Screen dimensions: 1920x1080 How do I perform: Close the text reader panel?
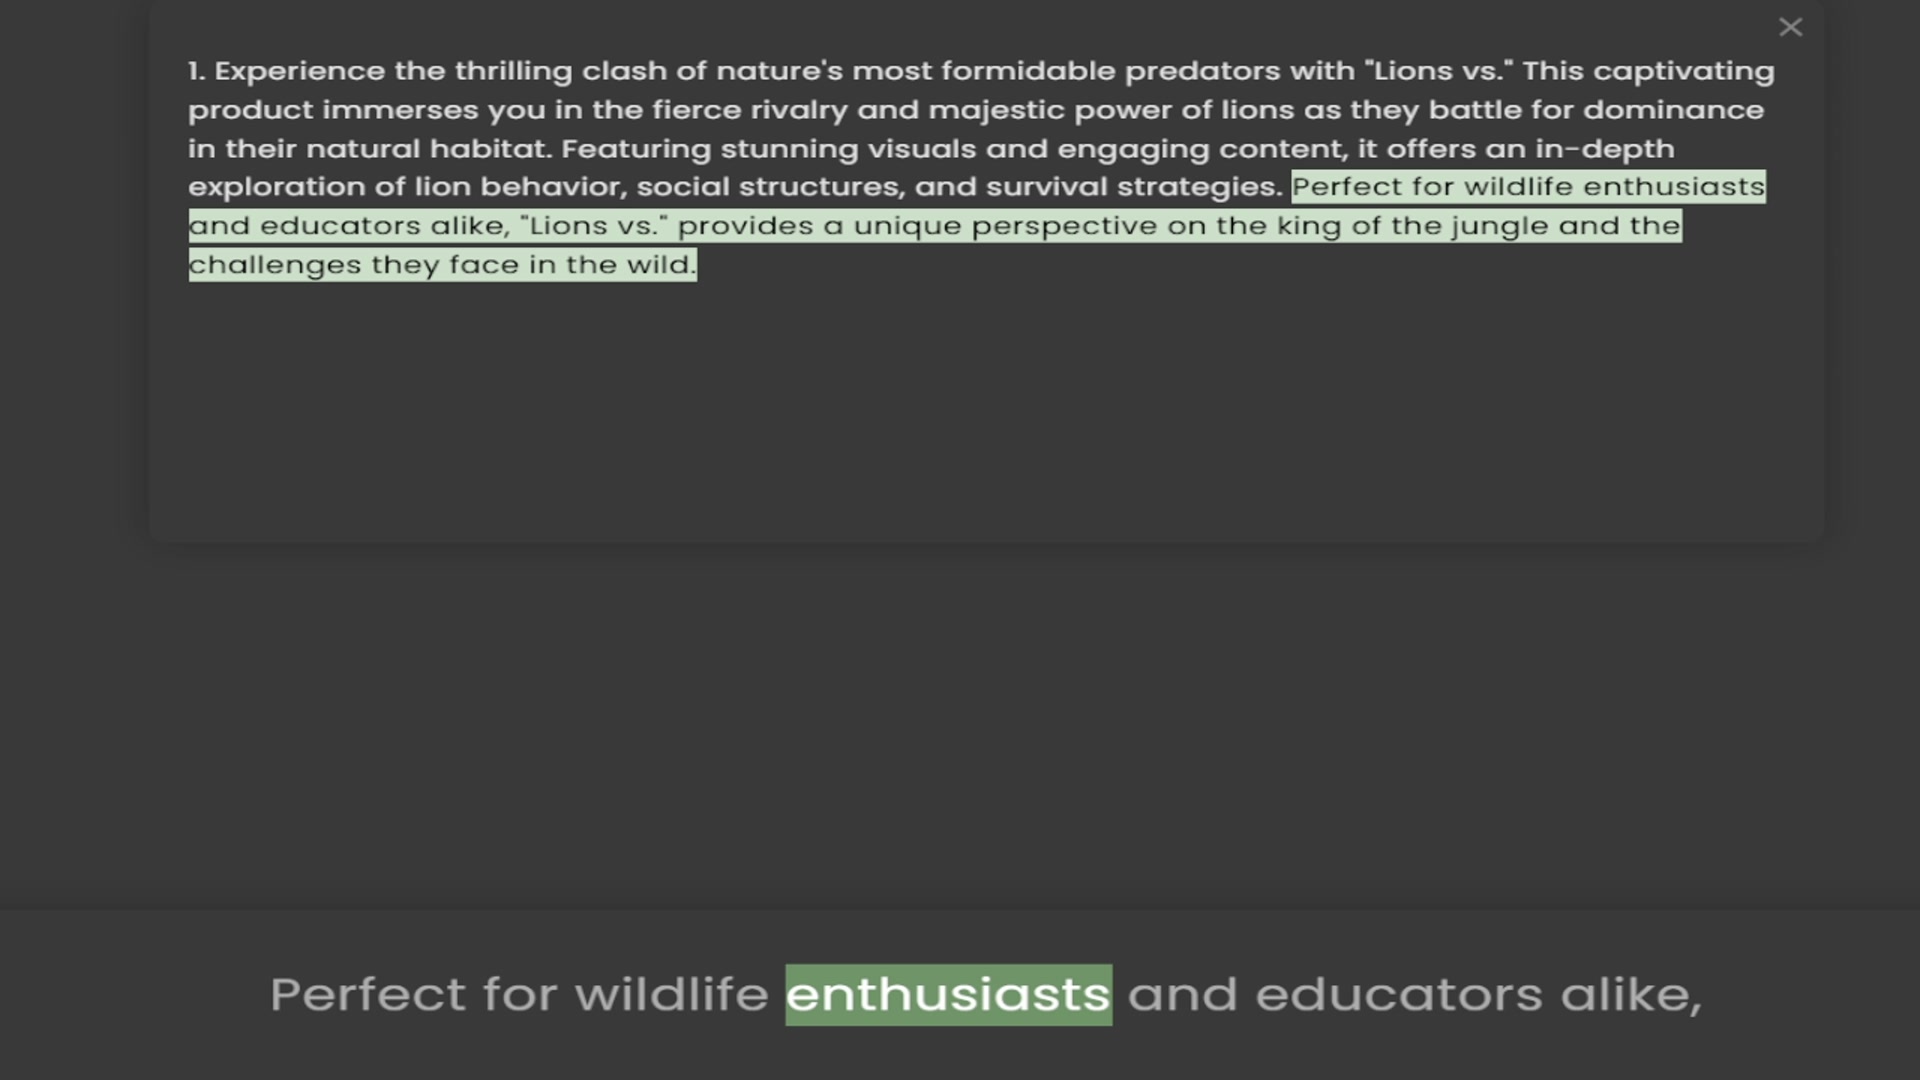click(1790, 28)
